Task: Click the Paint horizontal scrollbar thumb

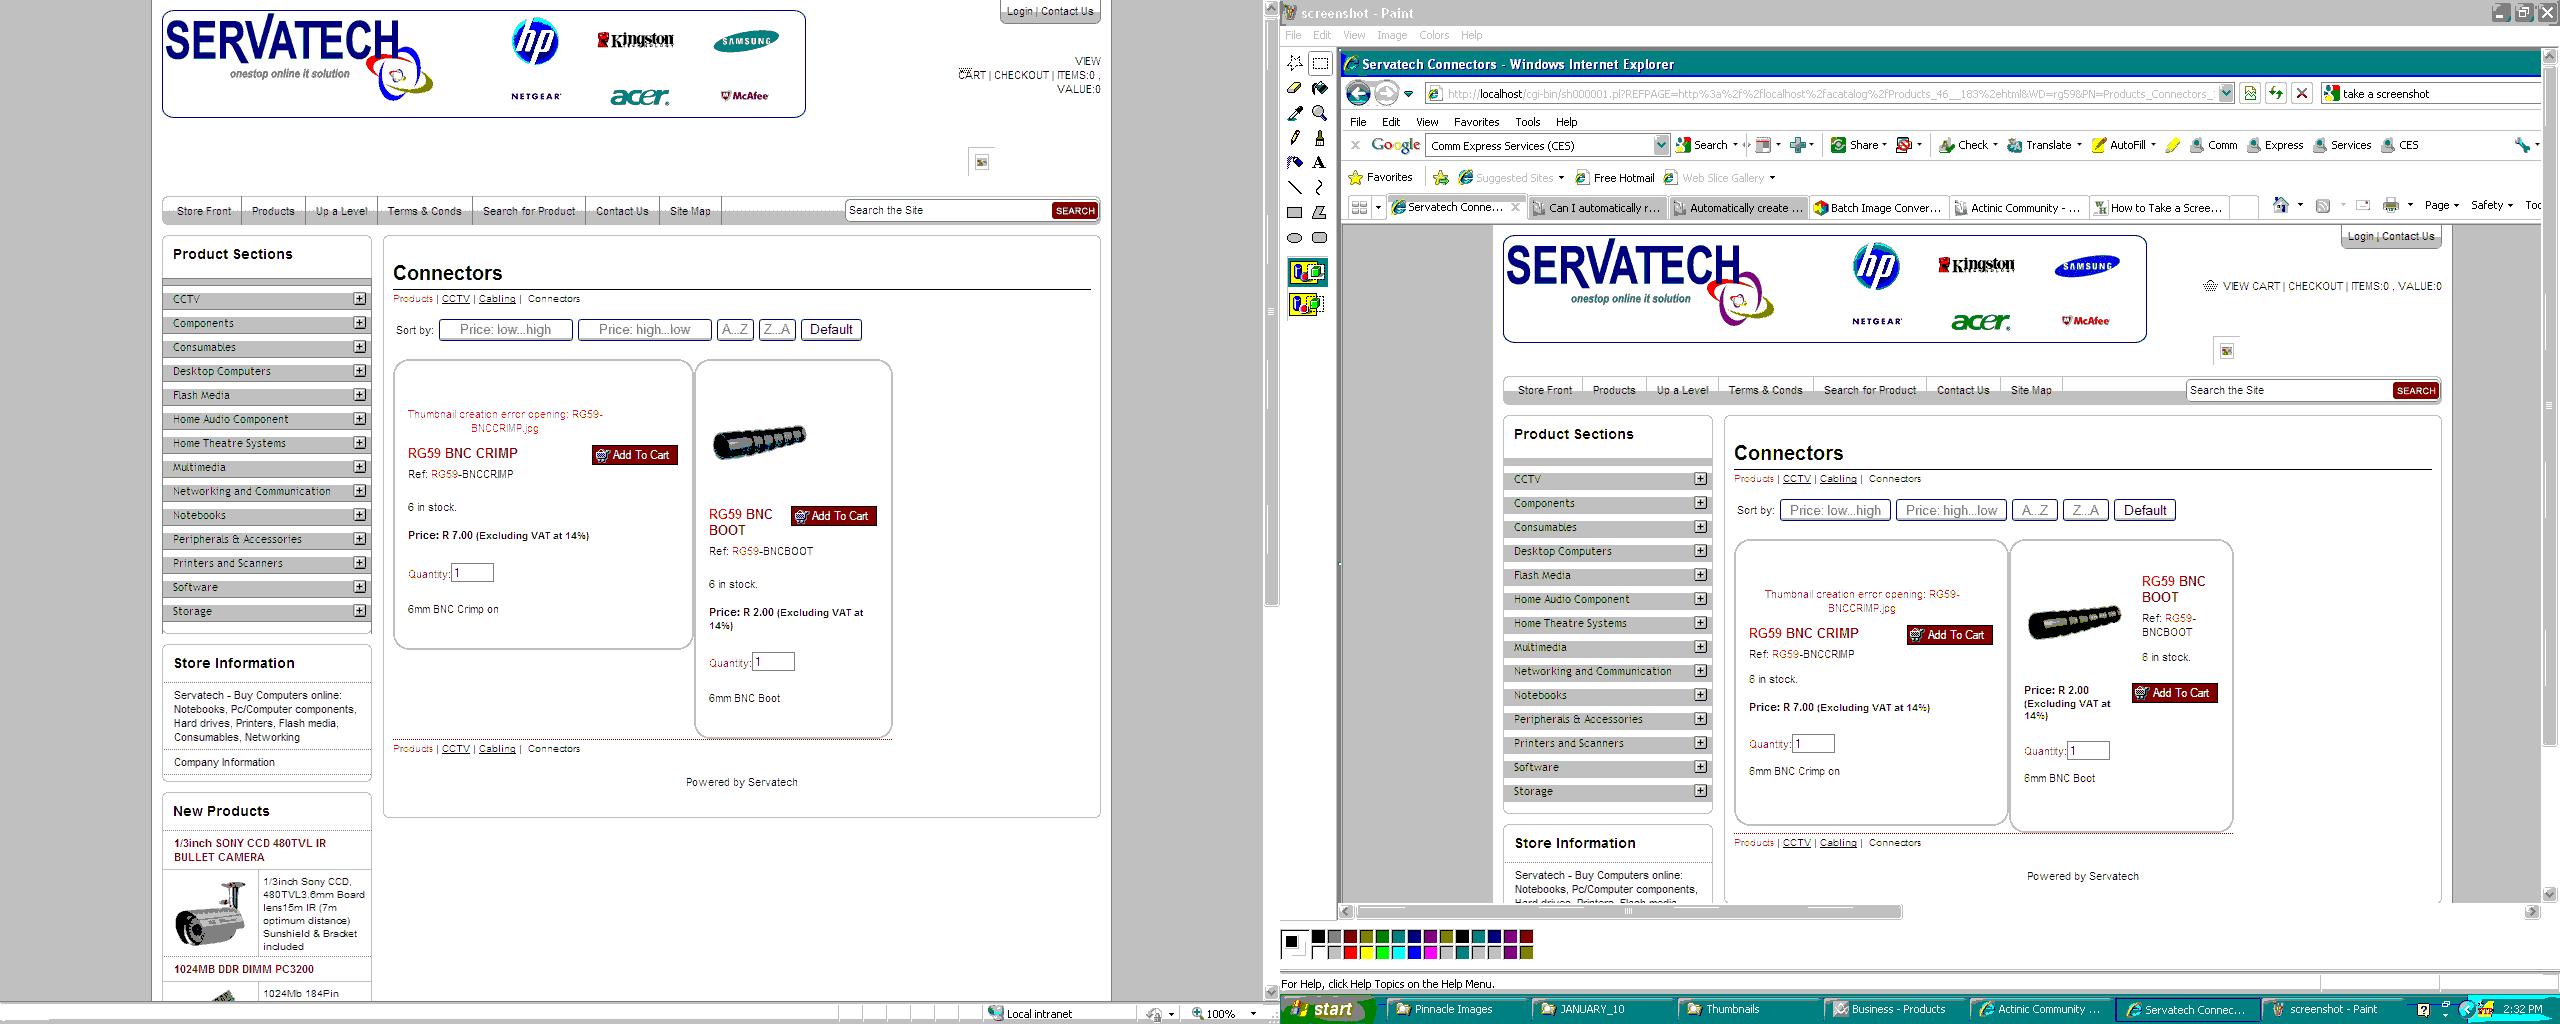Action: pos(1628,912)
